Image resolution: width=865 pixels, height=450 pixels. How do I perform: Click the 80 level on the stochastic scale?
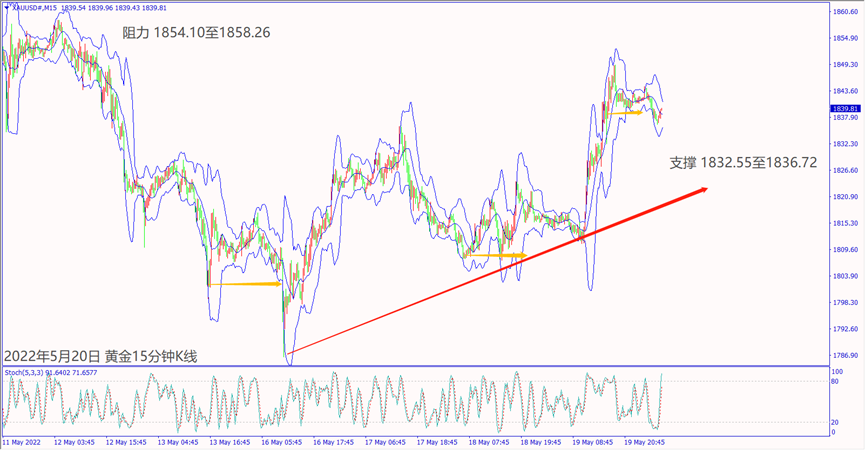pyautogui.click(x=835, y=382)
